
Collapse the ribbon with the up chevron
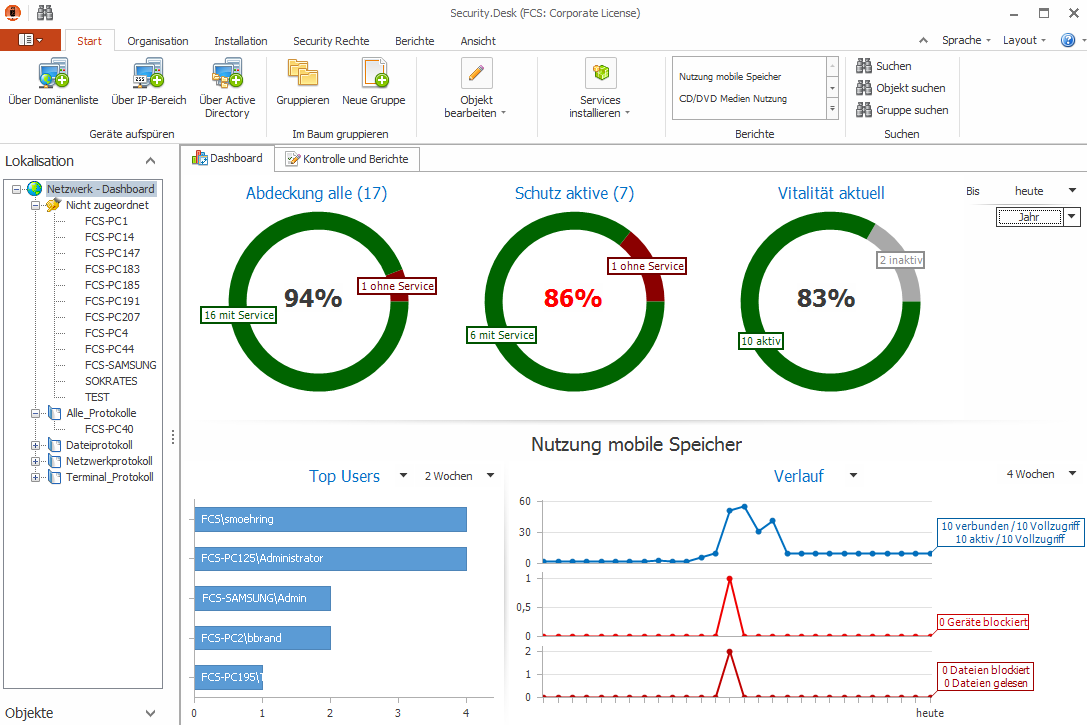click(923, 40)
